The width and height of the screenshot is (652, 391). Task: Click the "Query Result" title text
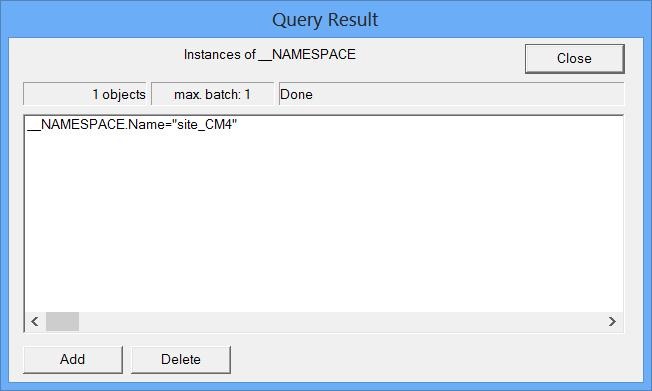click(x=325, y=20)
